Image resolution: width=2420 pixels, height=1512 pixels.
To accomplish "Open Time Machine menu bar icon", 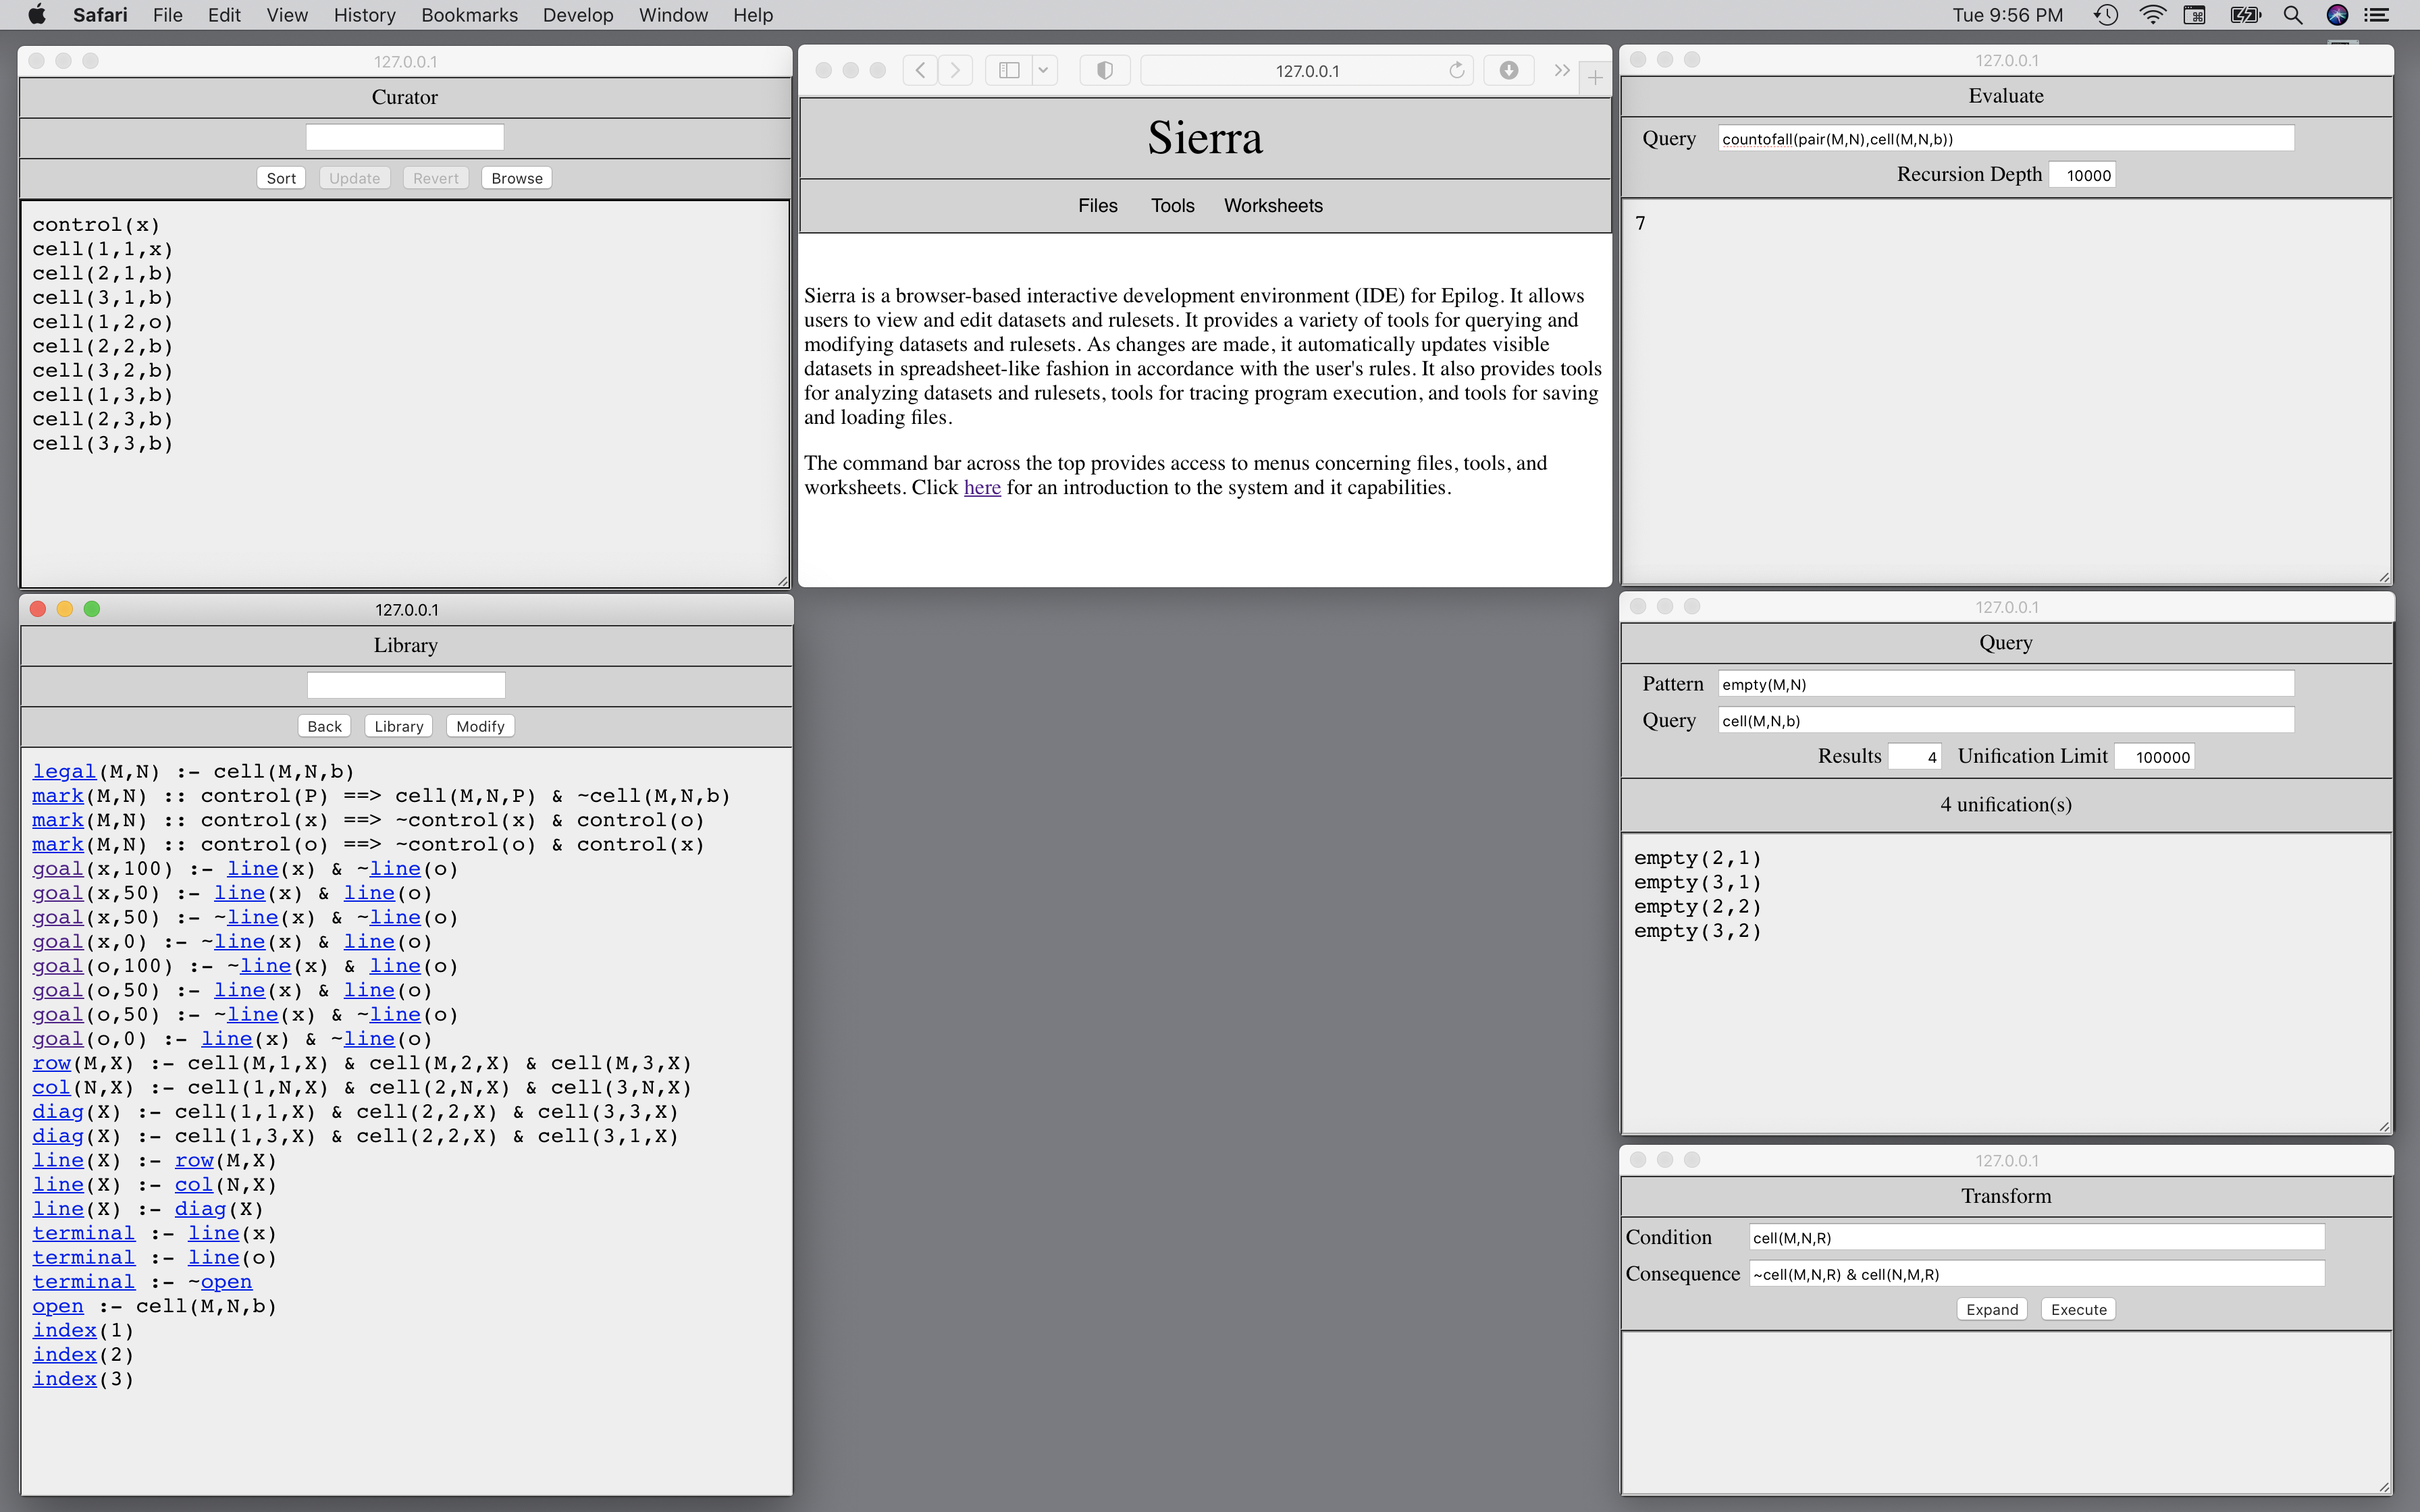I will (x=2106, y=15).
